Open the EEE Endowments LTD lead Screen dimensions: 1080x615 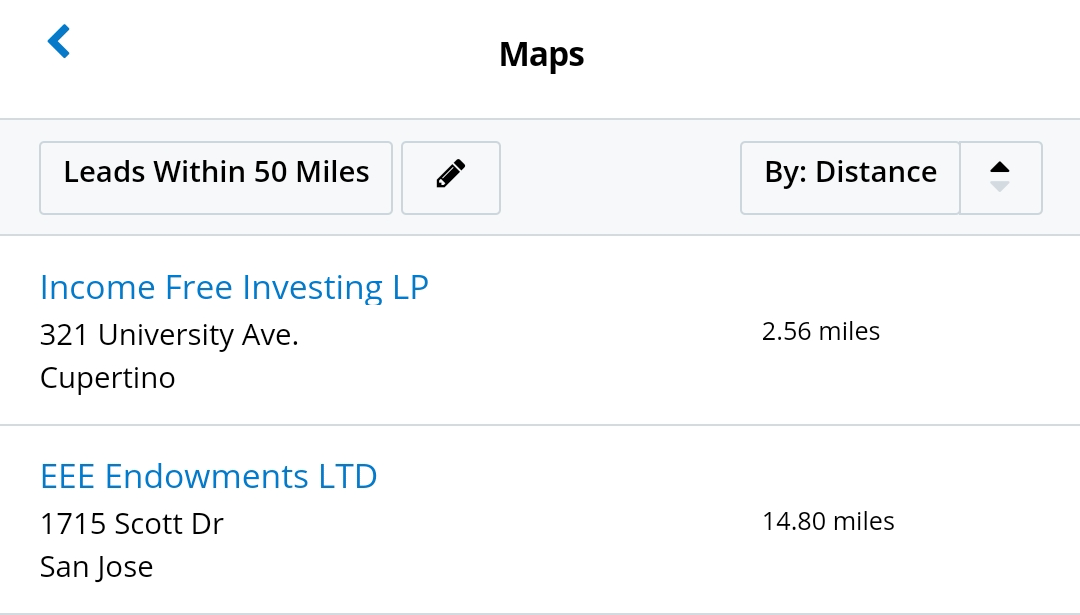[x=208, y=476]
